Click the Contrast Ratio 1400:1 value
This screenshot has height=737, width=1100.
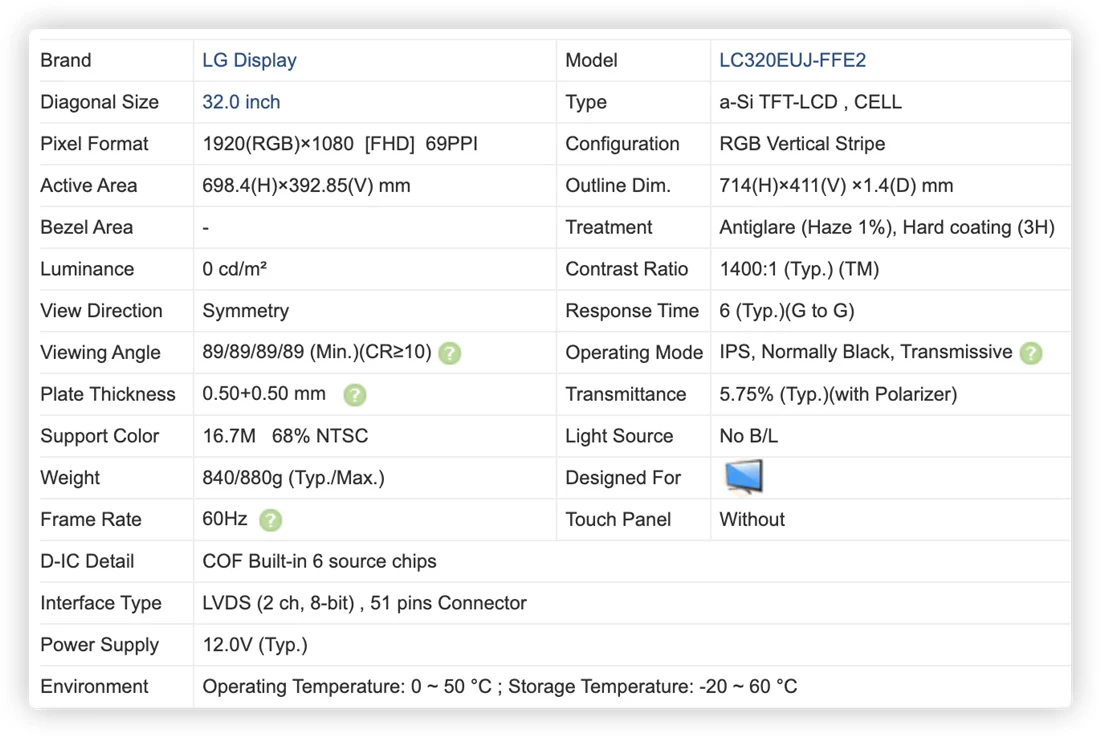pyautogui.click(x=799, y=269)
